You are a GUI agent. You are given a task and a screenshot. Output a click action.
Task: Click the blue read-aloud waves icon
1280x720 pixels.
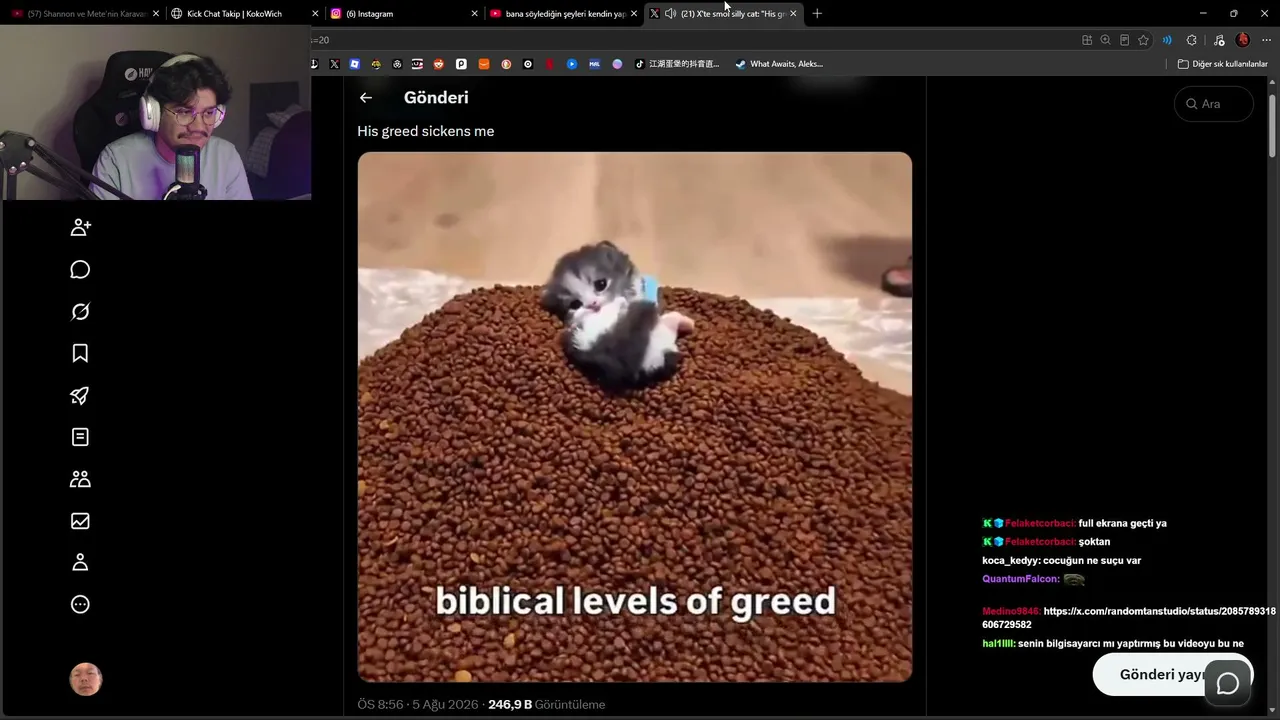(x=1167, y=40)
